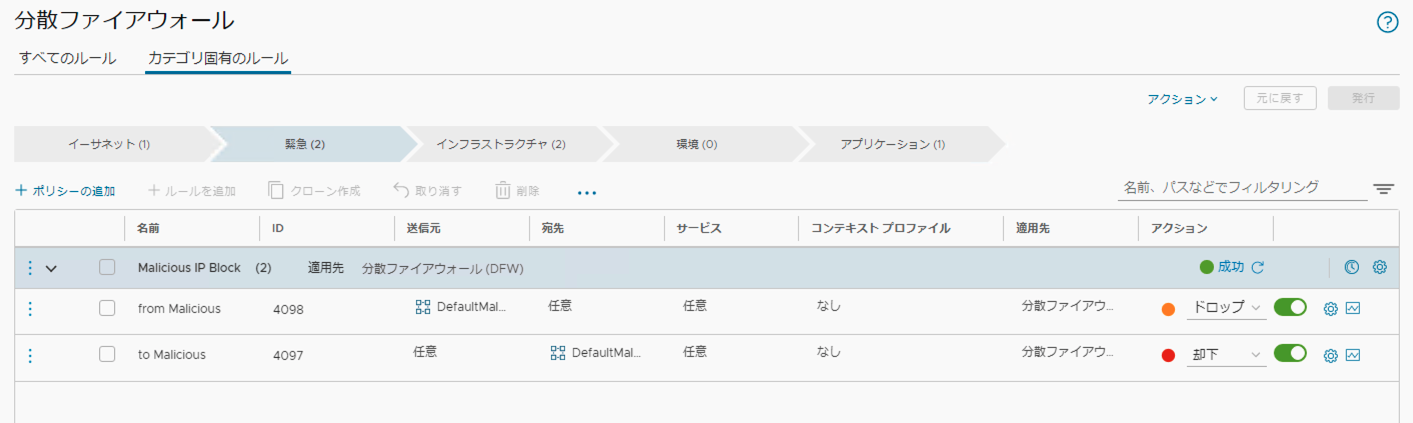Open the policy time window clock icon

pos(1351,267)
